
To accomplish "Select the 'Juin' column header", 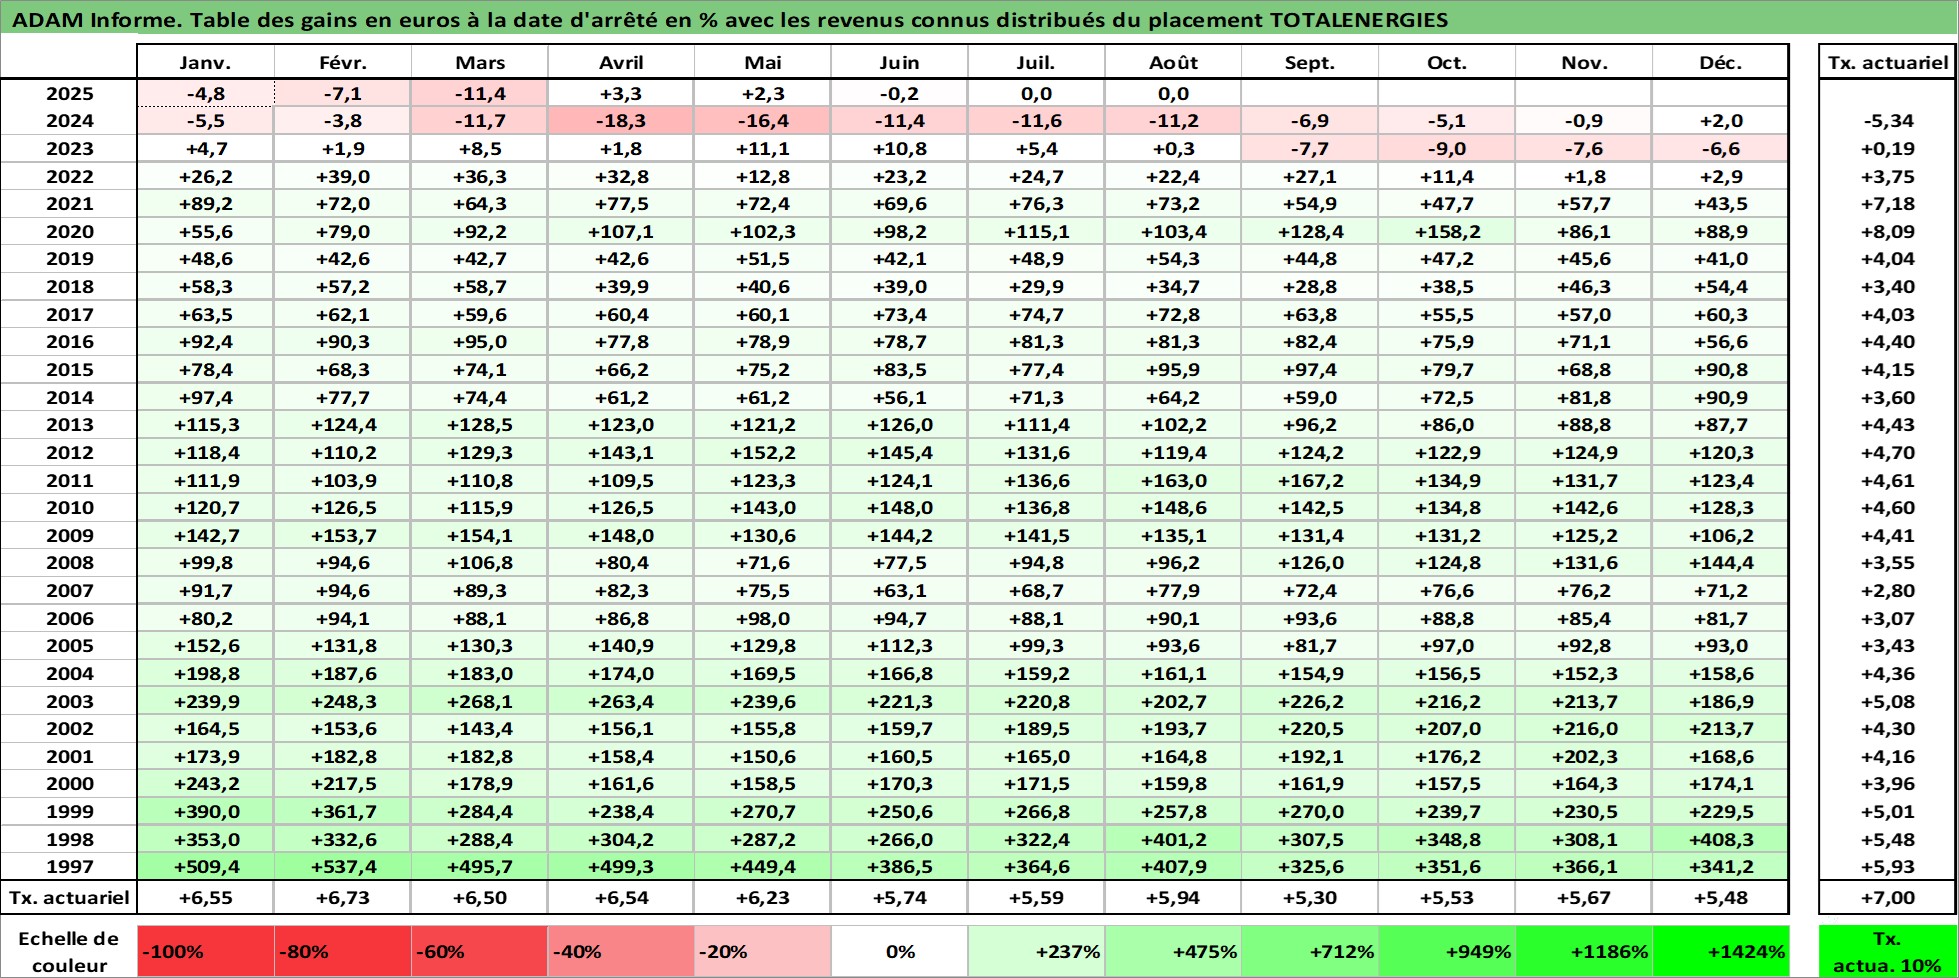I will [900, 62].
